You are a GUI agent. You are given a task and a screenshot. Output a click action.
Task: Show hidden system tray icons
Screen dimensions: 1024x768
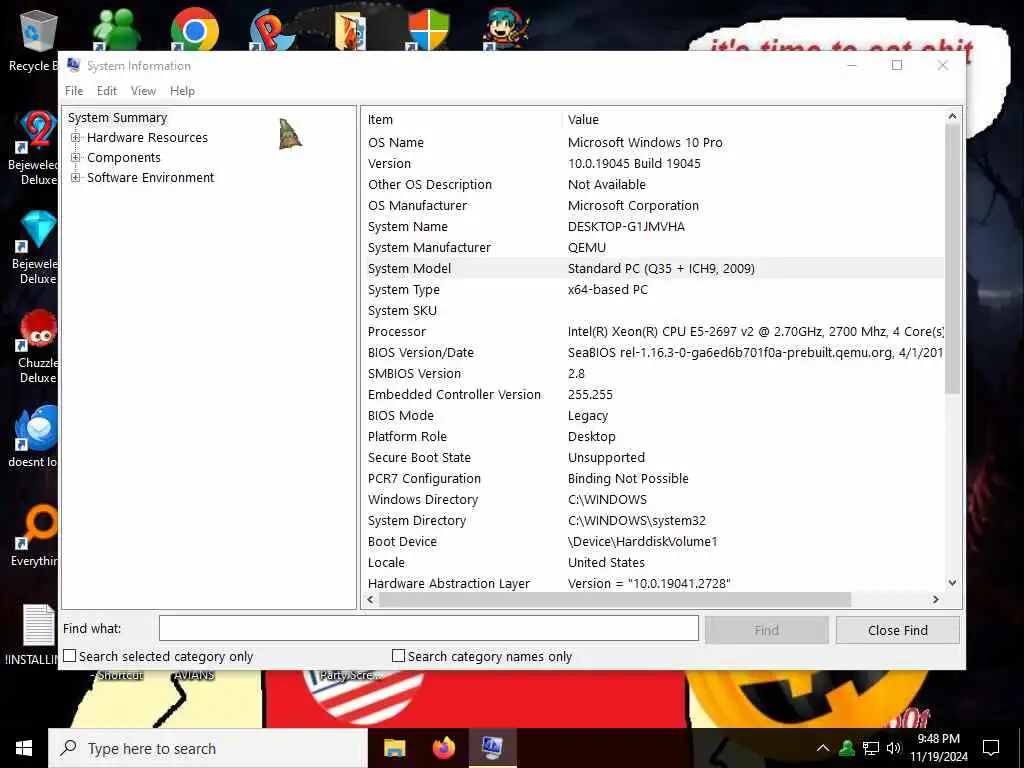[x=823, y=748]
